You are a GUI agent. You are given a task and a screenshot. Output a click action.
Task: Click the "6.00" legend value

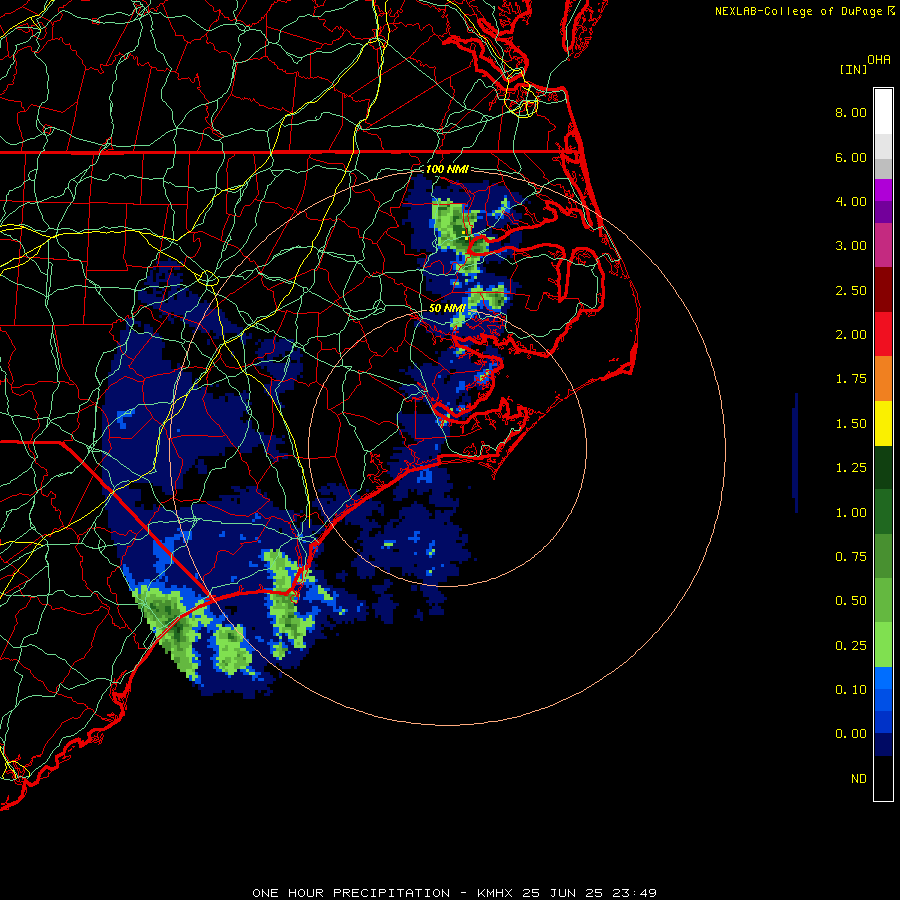point(851,157)
